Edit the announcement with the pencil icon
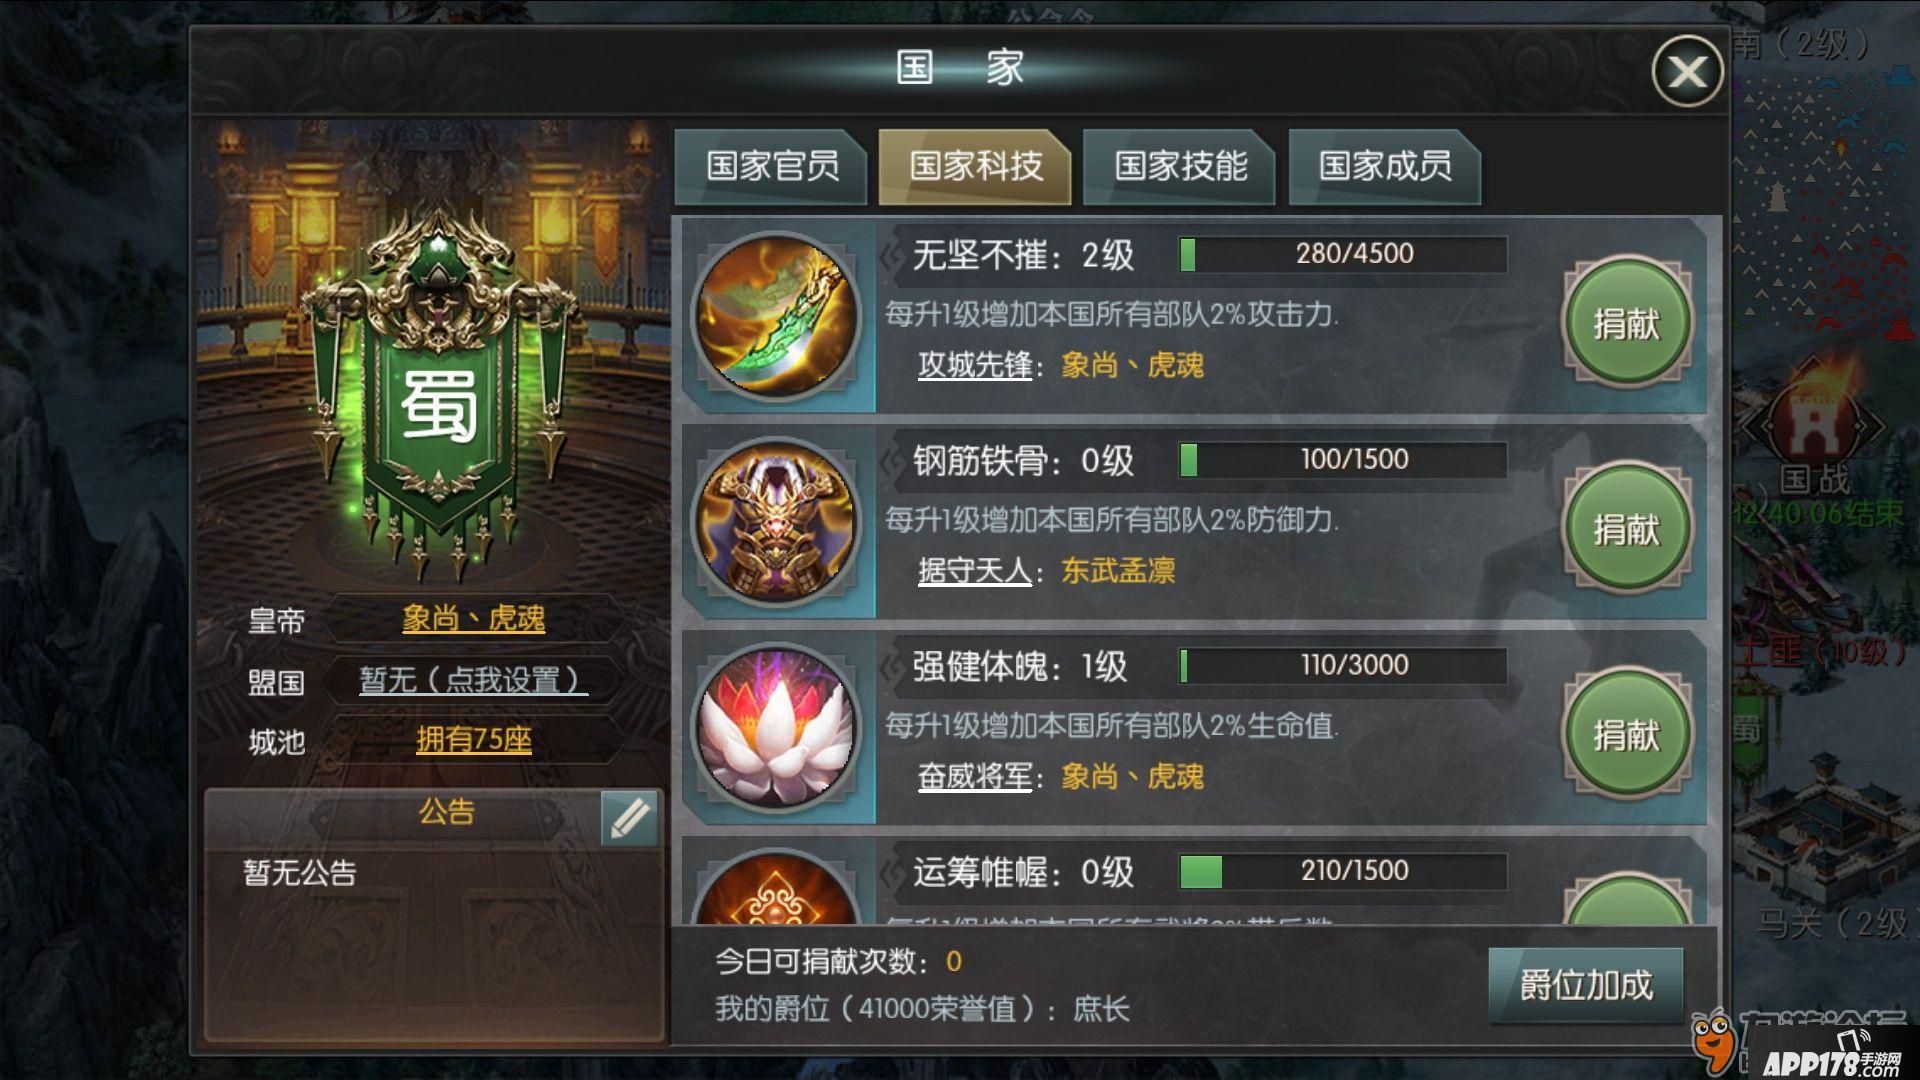 (629, 818)
